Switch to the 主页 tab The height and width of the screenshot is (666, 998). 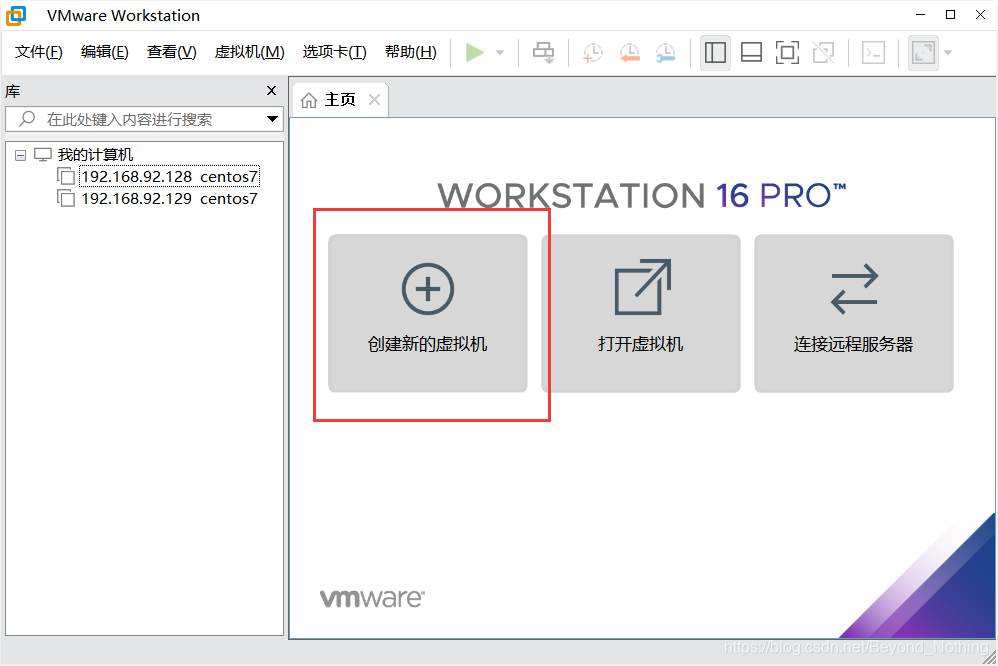click(340, 100)
